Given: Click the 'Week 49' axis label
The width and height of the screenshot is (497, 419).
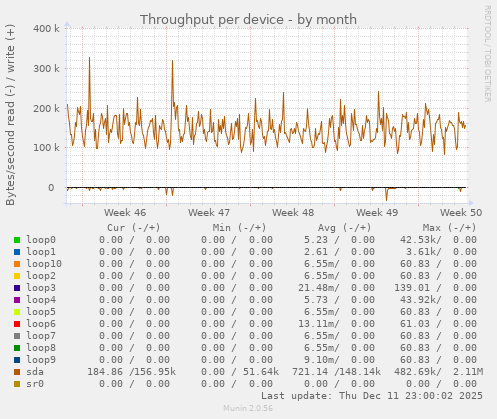Looking at the screenshot, I should click(377, 213).
